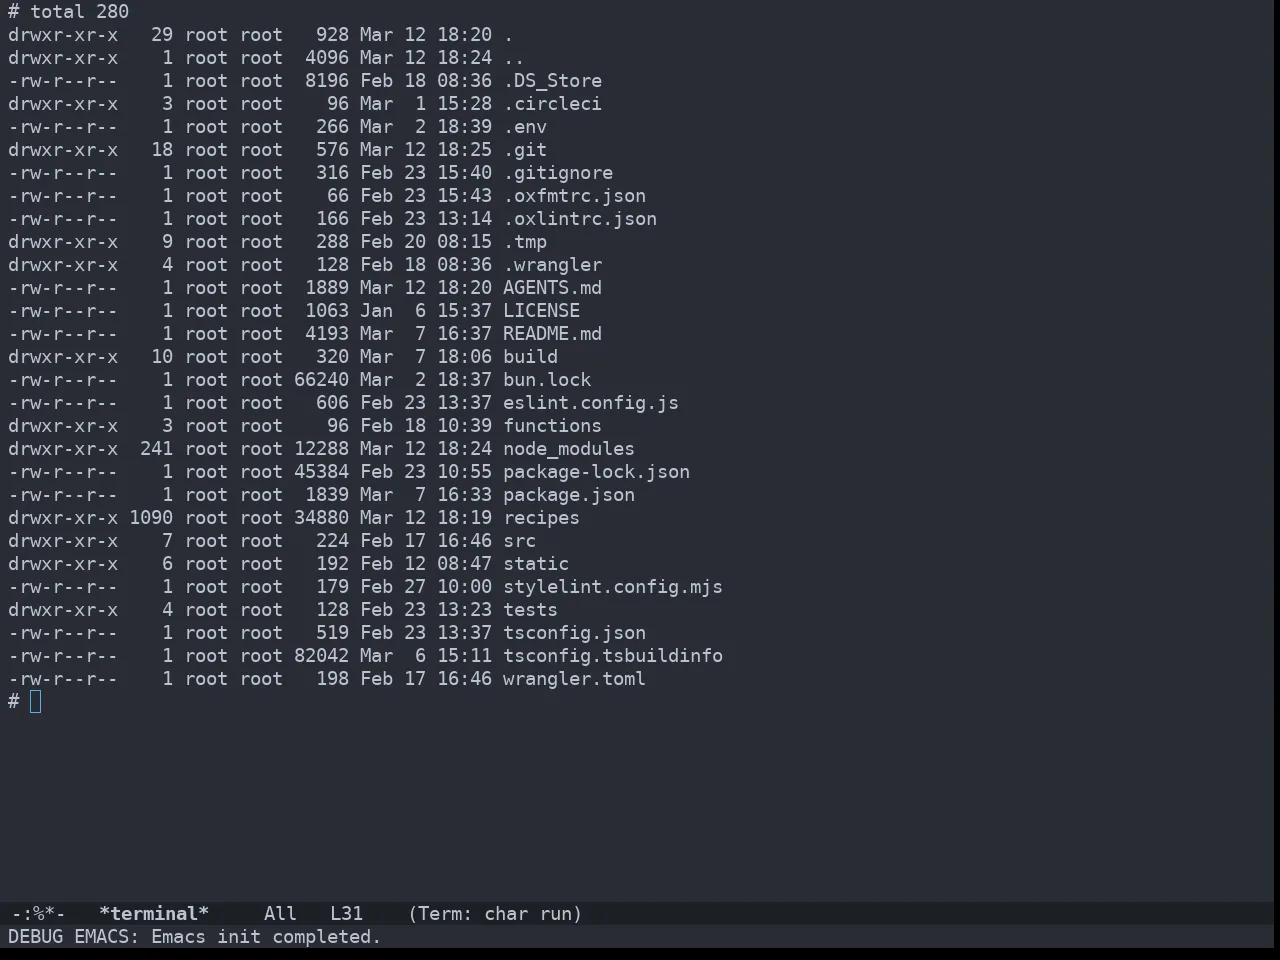1280x960 pixels.
Task: Click the package.json file name
Action: [569, 495]
